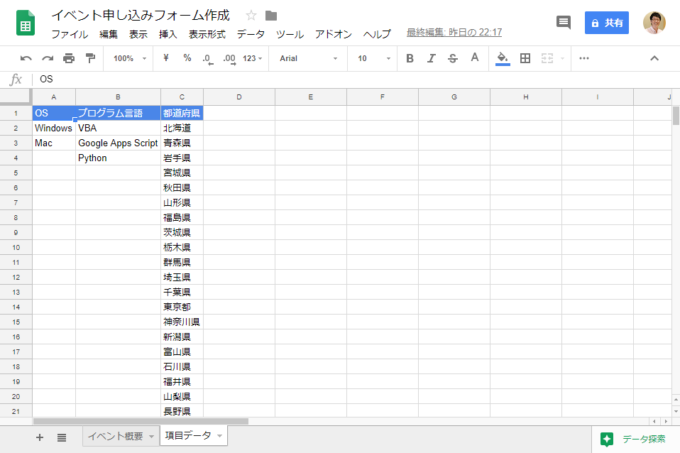Toggle strikethrough formatting

coord(453,59)
